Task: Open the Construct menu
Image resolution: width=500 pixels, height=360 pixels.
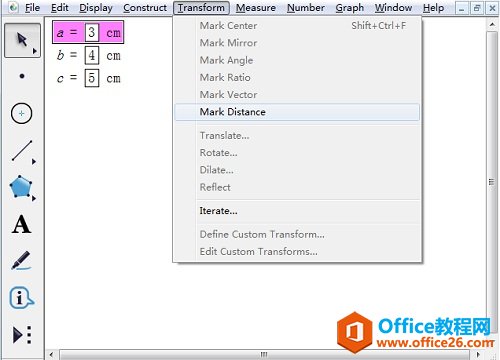Action: (145, 8)
